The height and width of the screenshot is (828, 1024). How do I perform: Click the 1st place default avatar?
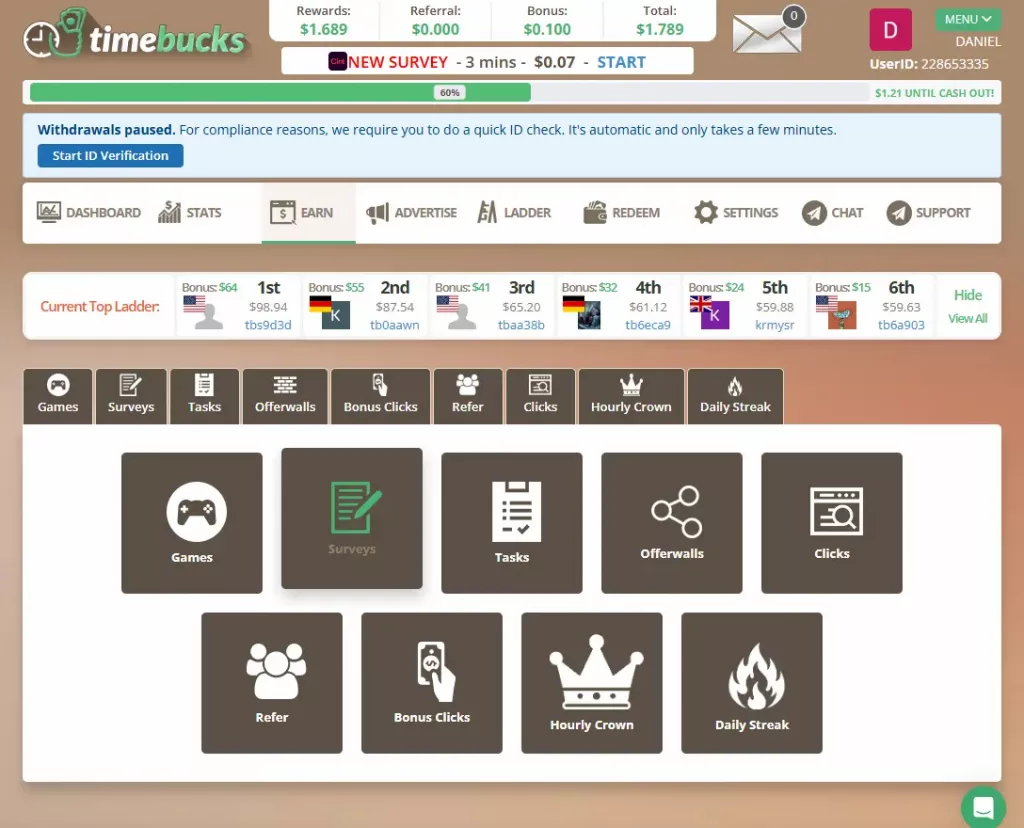click(x=209, y=316)
